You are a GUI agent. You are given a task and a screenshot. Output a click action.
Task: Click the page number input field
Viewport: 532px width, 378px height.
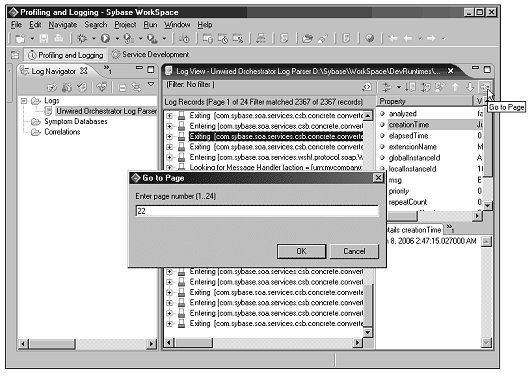[257, 211]
